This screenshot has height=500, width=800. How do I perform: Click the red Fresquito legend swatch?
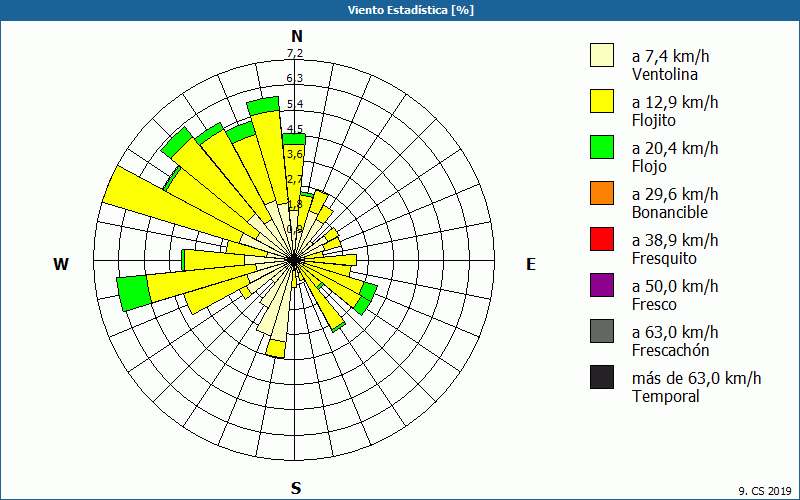click(x=602, y=239)
